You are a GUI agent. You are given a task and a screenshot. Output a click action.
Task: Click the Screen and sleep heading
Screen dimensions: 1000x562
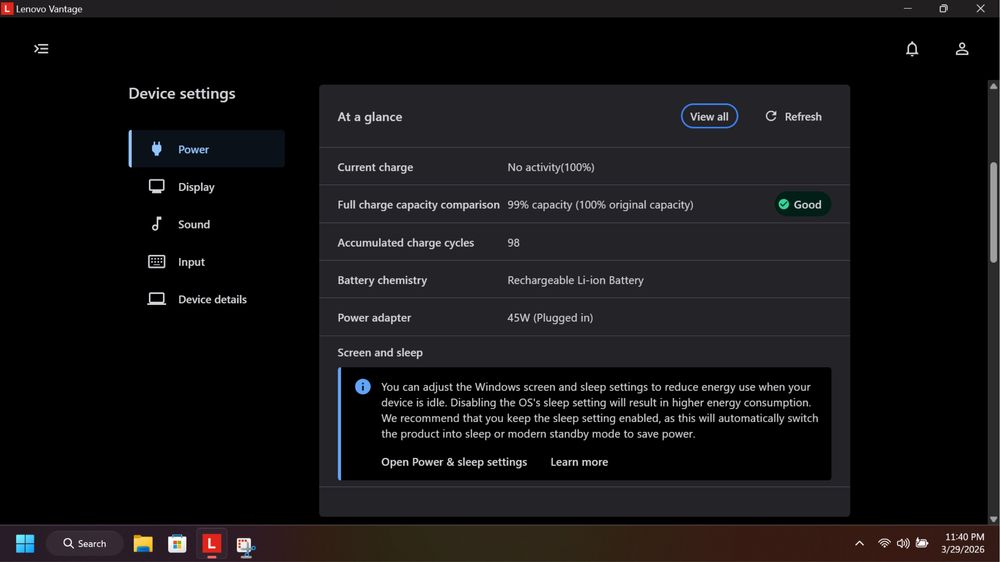coord(380,352)
